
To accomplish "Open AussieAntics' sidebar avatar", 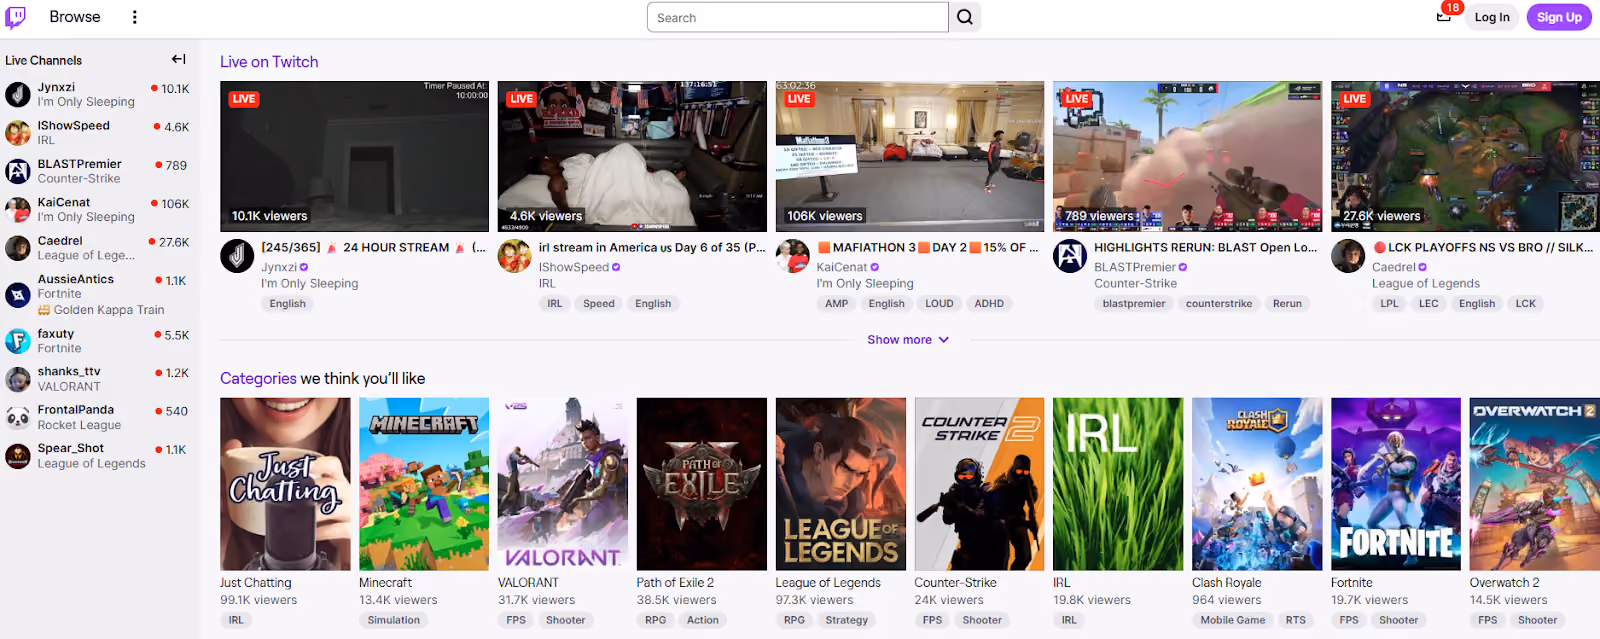I will 18,294.
